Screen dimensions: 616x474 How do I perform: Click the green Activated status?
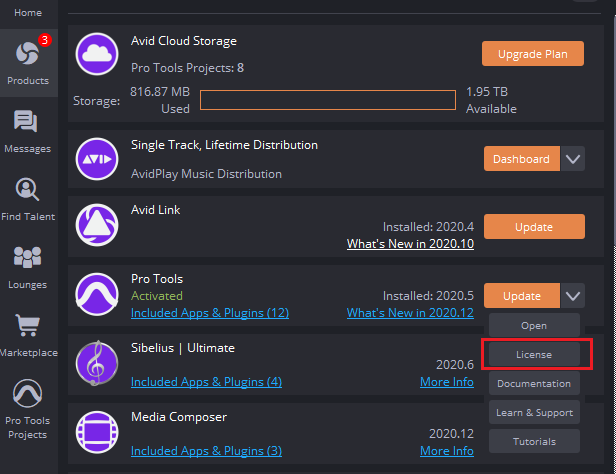click(157, 296)
